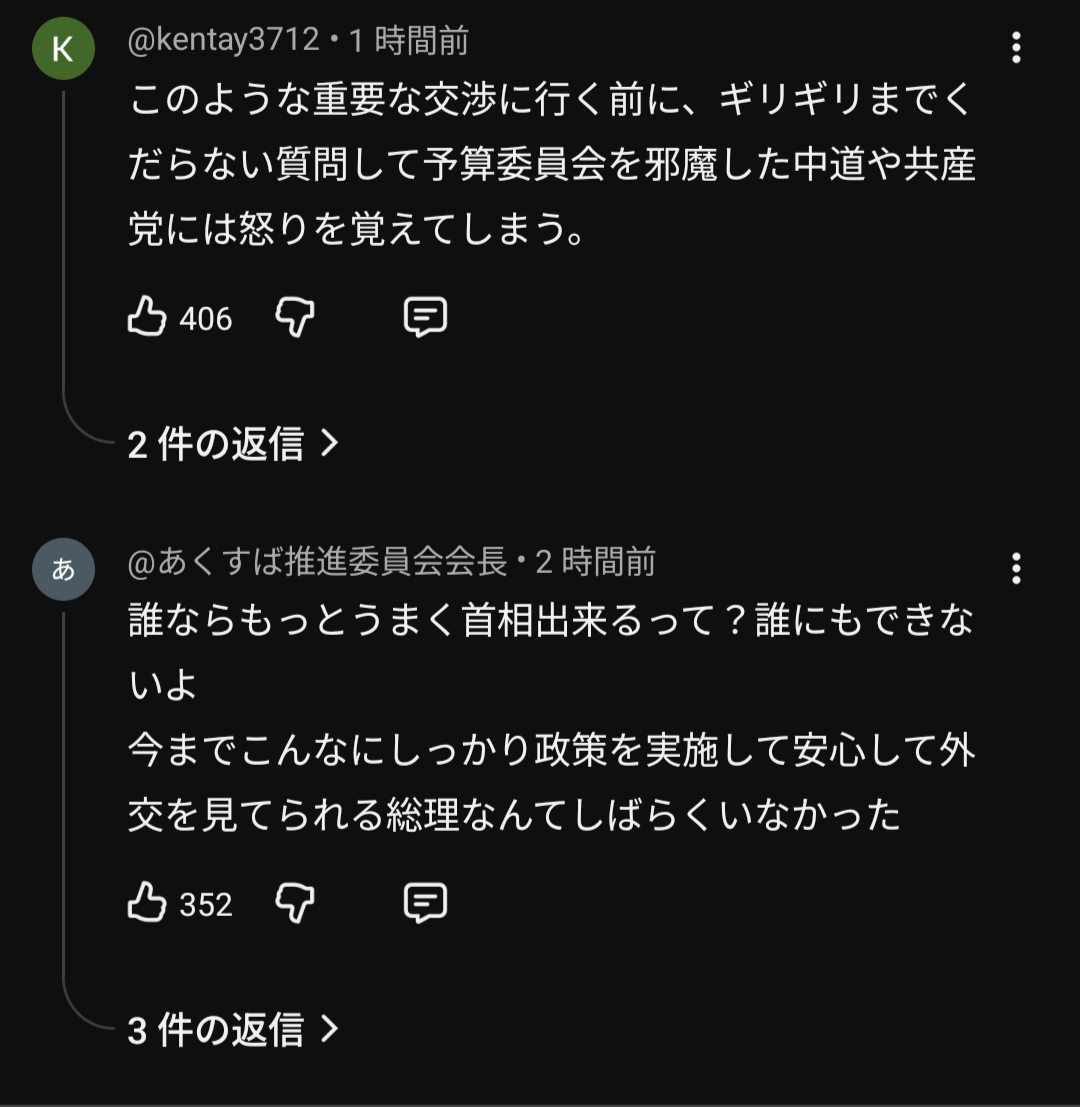Click the 406 like count
1080x1107 pixels.
click(206, 319)
